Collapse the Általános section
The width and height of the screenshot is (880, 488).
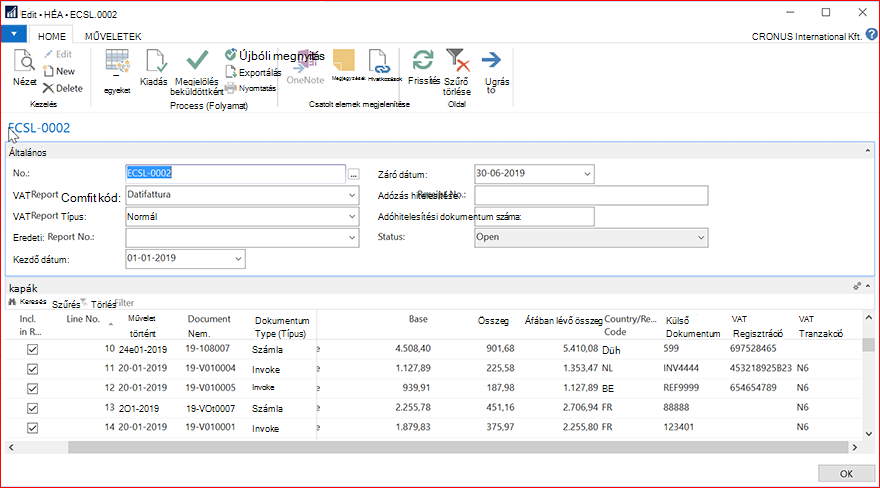868,151
